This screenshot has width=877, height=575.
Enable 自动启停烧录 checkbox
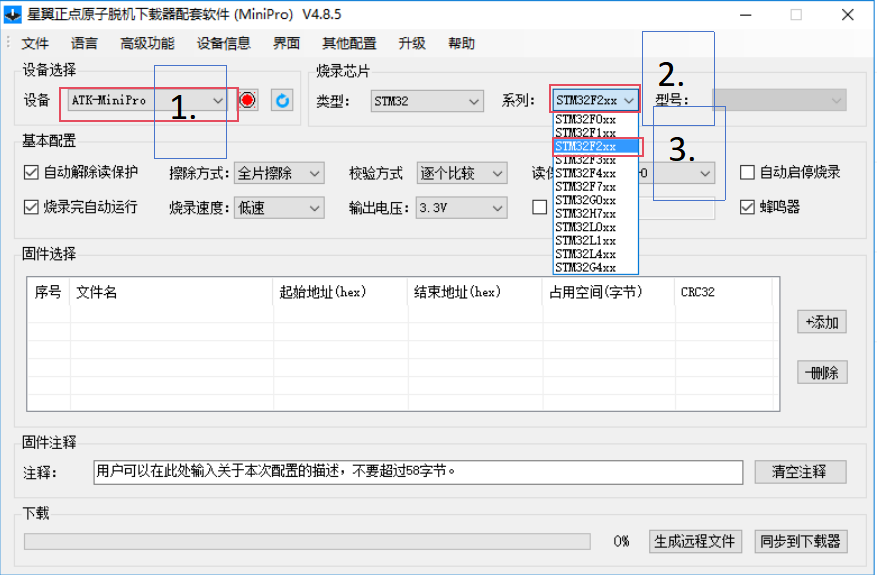point(747,173)
